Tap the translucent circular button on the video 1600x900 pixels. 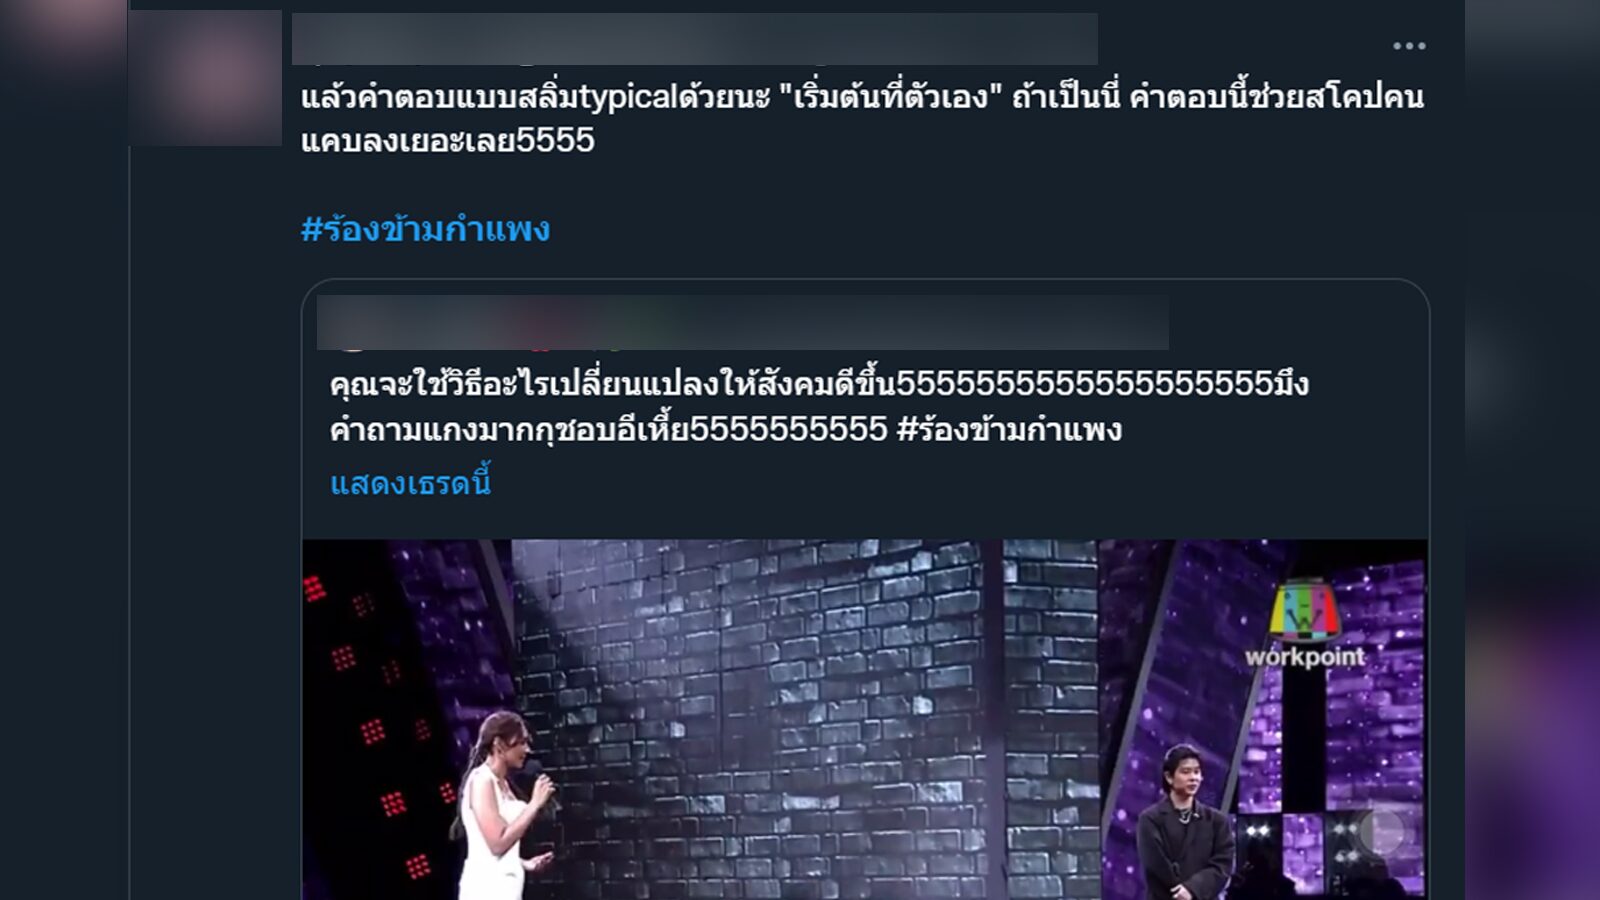1381,830
